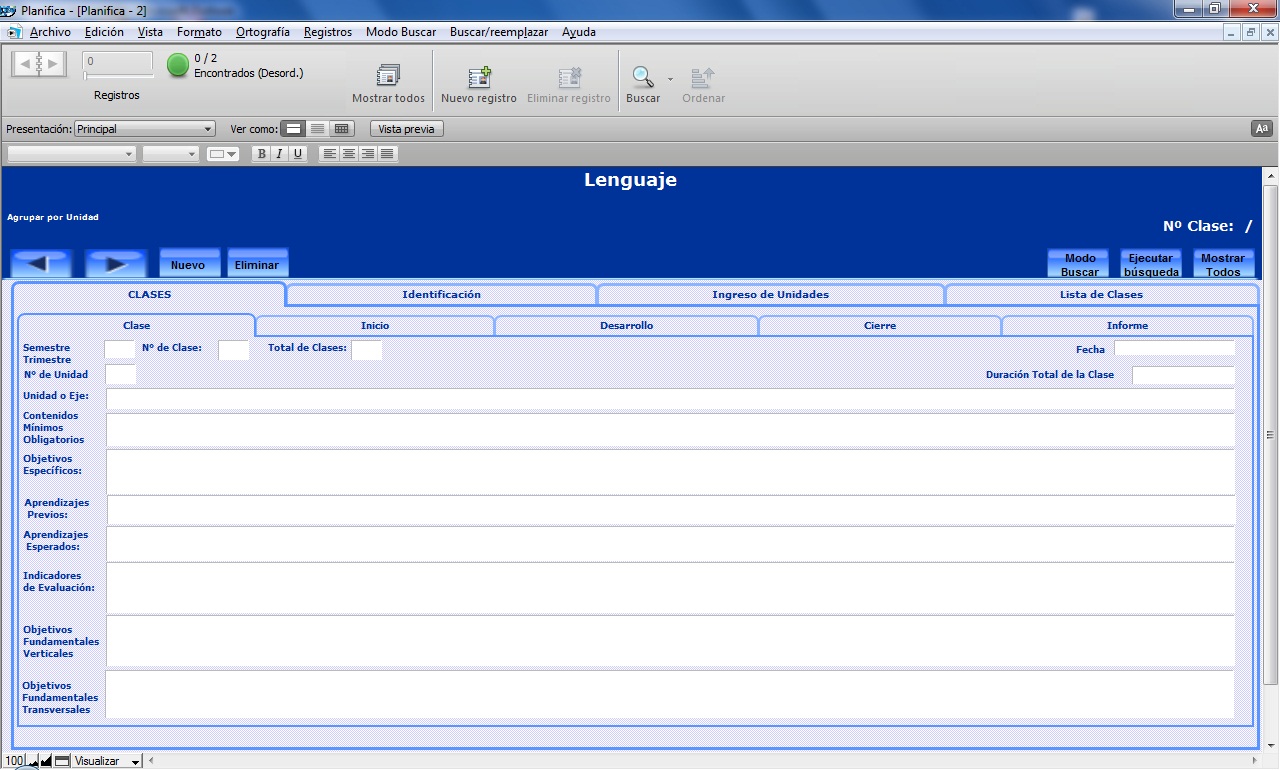Image resolution: width=1280 pixels, height=770 pixels.
Task: Open the Edición menu
Action: tap(104, 32)
